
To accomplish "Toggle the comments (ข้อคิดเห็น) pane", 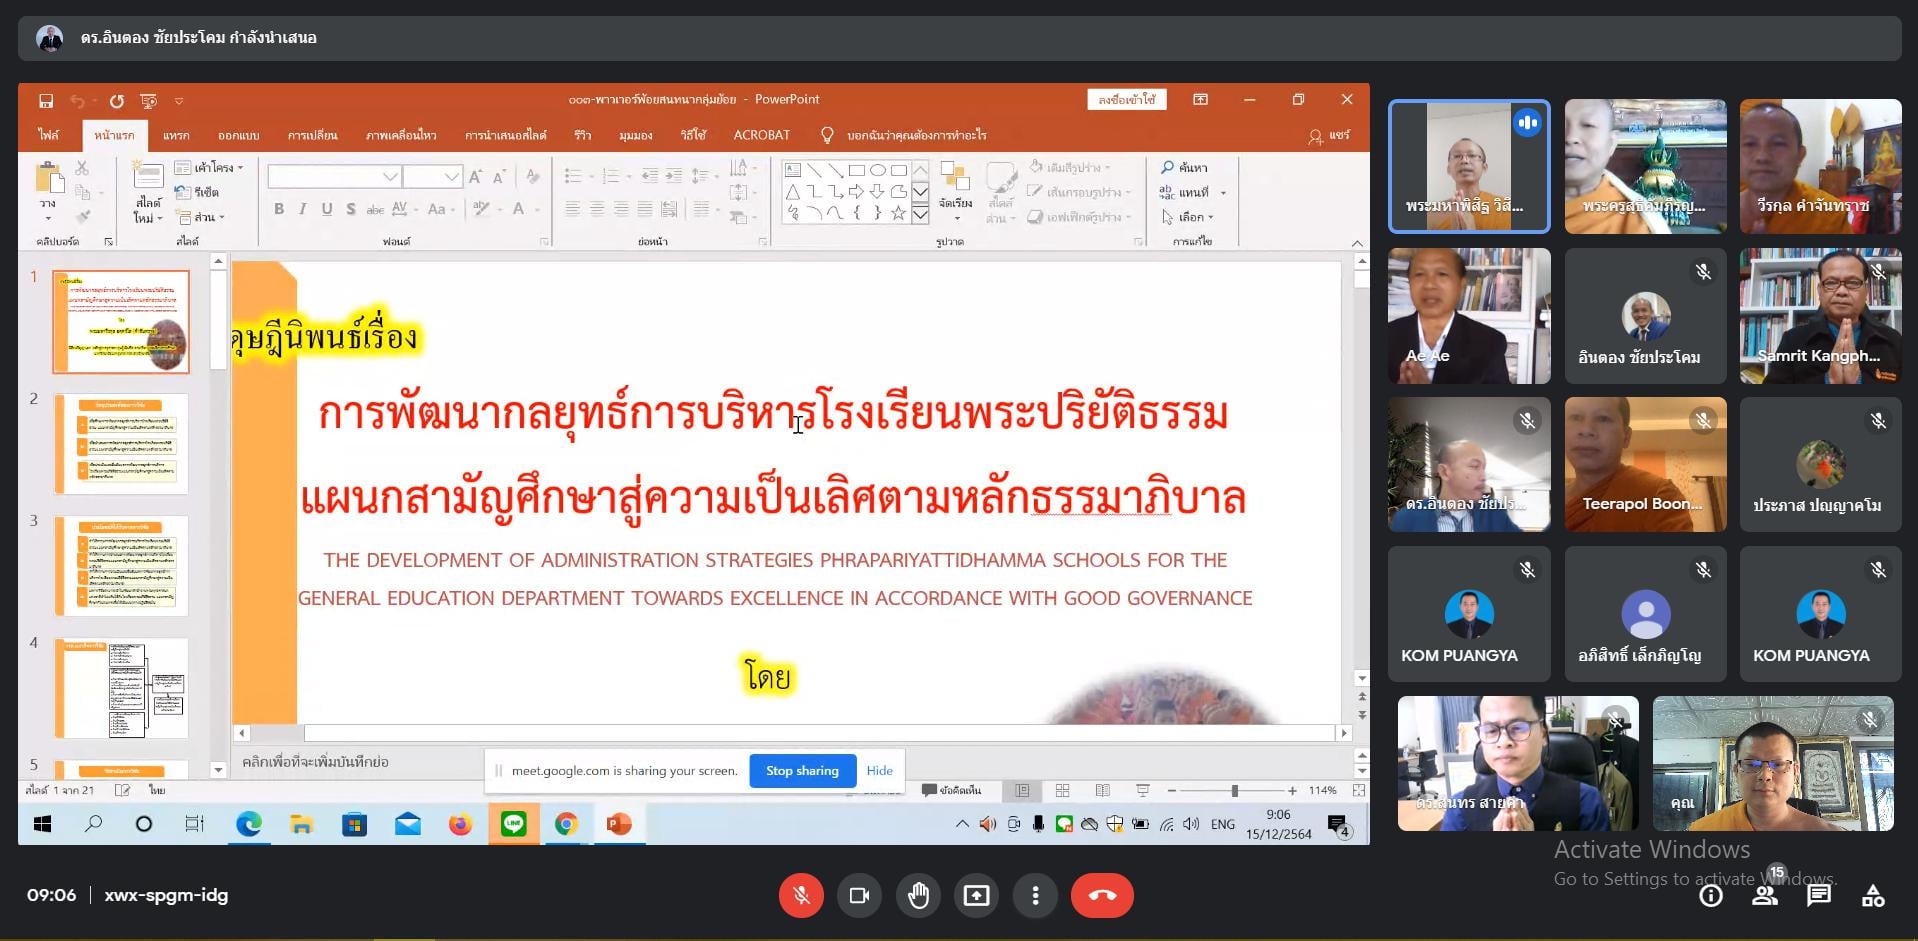I will pyautogui.click(x=951, y=790).
